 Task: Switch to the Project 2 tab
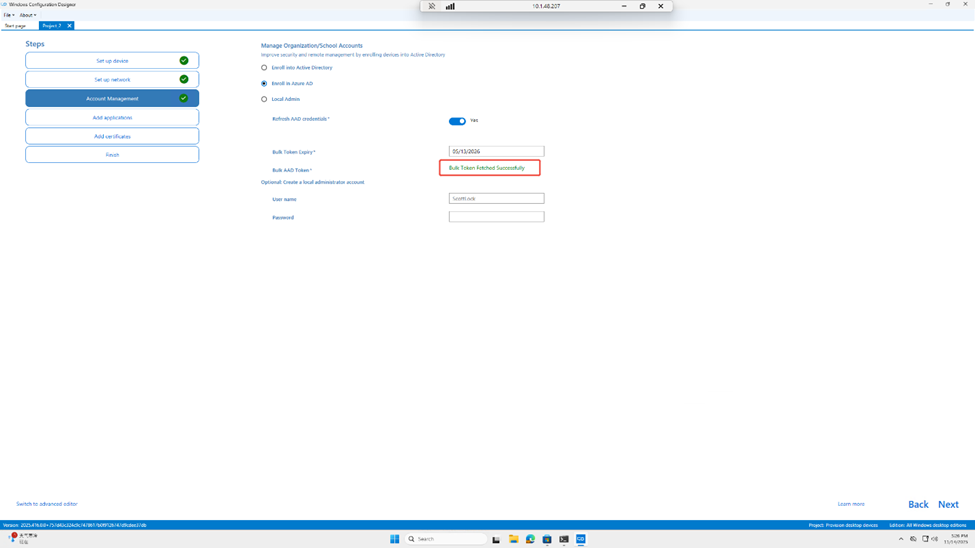click(x=52, y=26)
